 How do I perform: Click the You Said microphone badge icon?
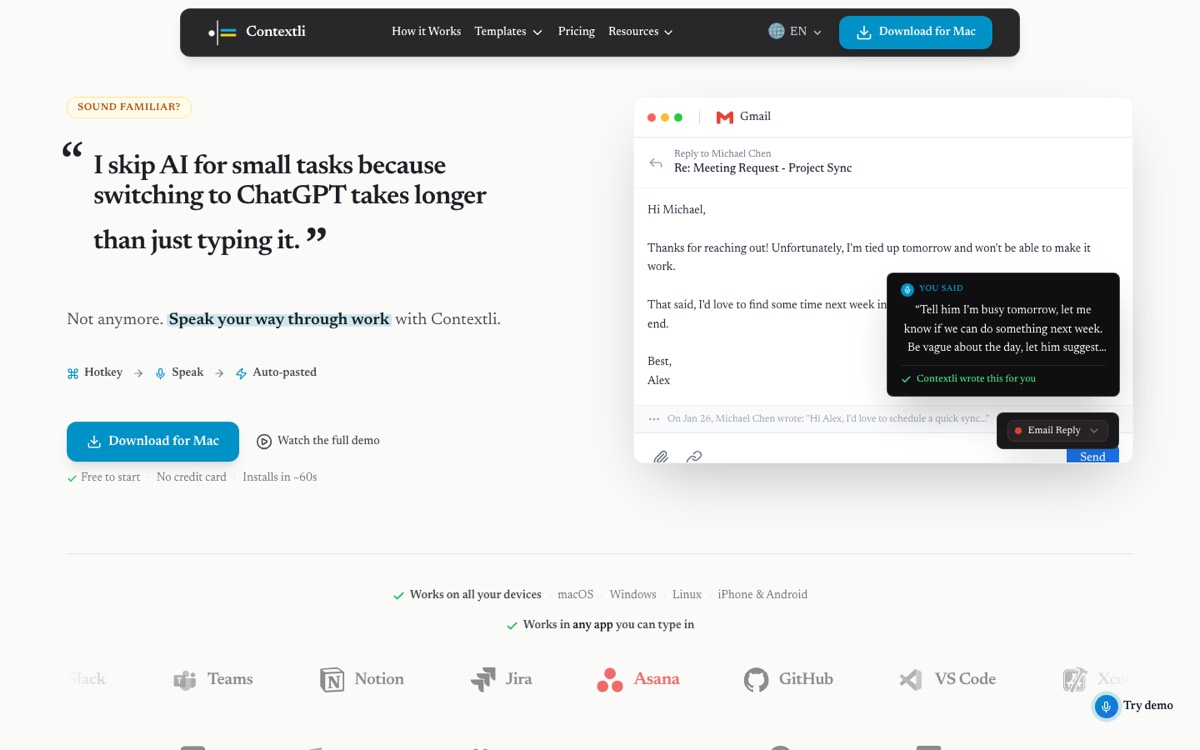(x=907, y=290)
